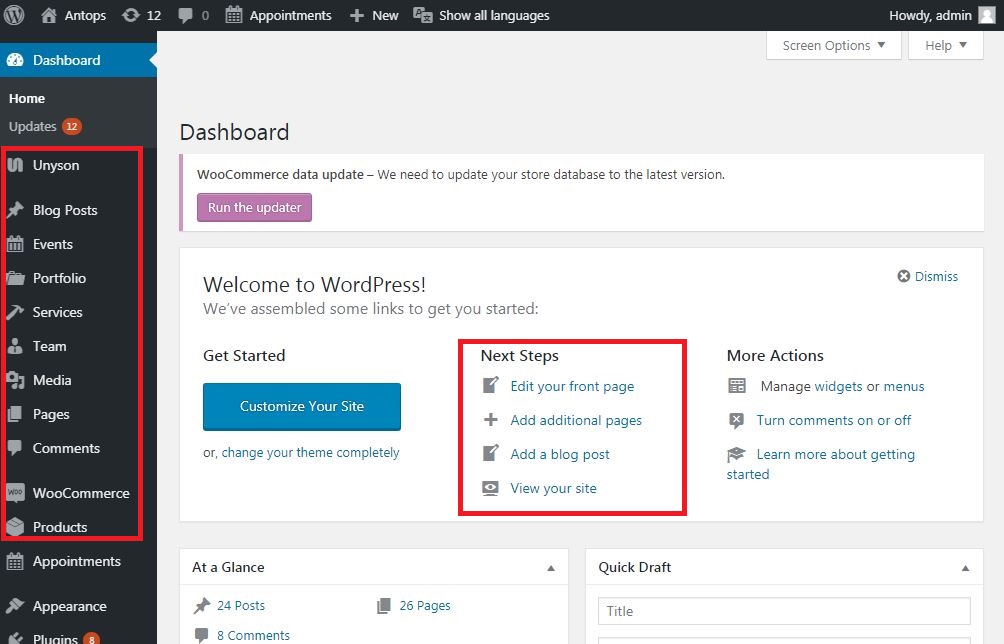Click the Add a blog post link
The image size is (1004, 644).
[x=560, y=454]
